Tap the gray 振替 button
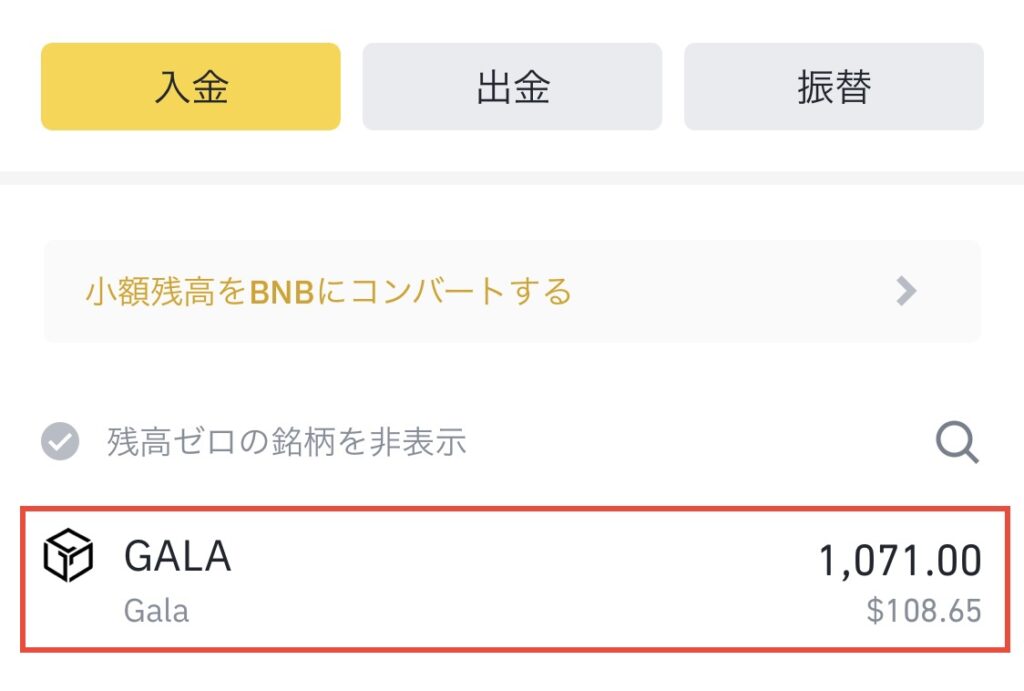This screenshot has width=1024, height=691. (834, 86)
